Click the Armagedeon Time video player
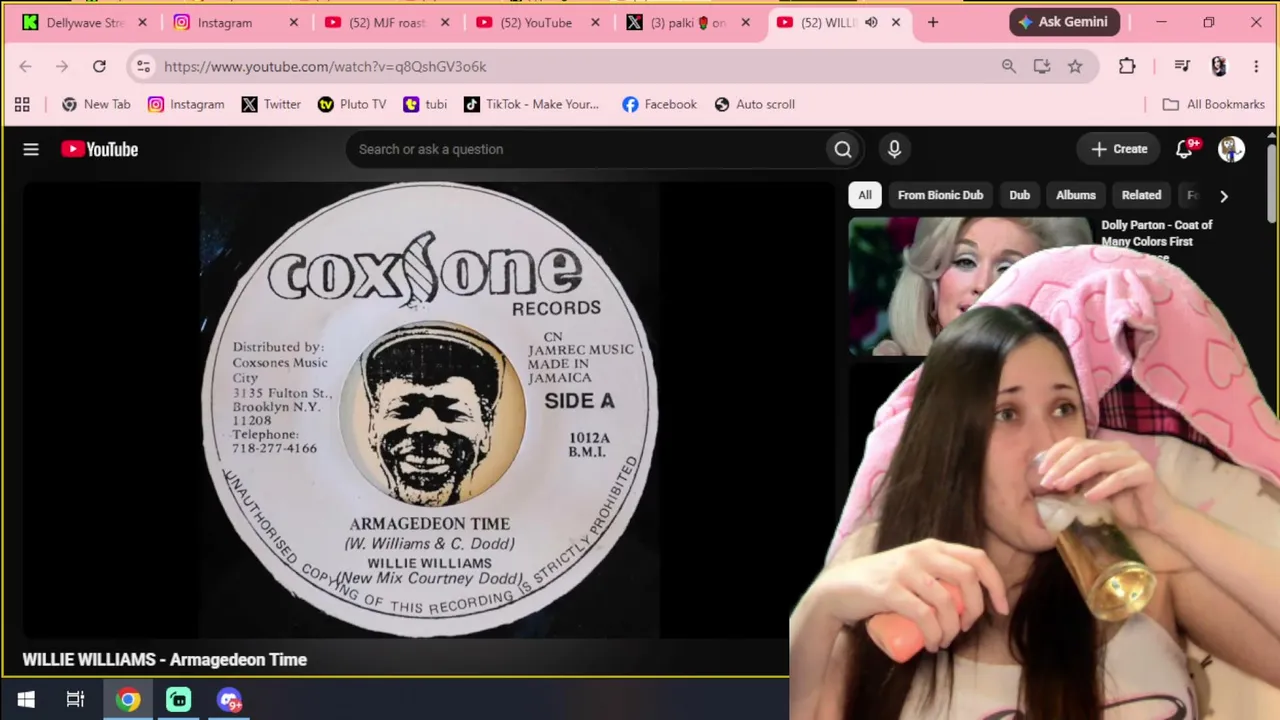The image size is (1280, 720). point(428,408)
